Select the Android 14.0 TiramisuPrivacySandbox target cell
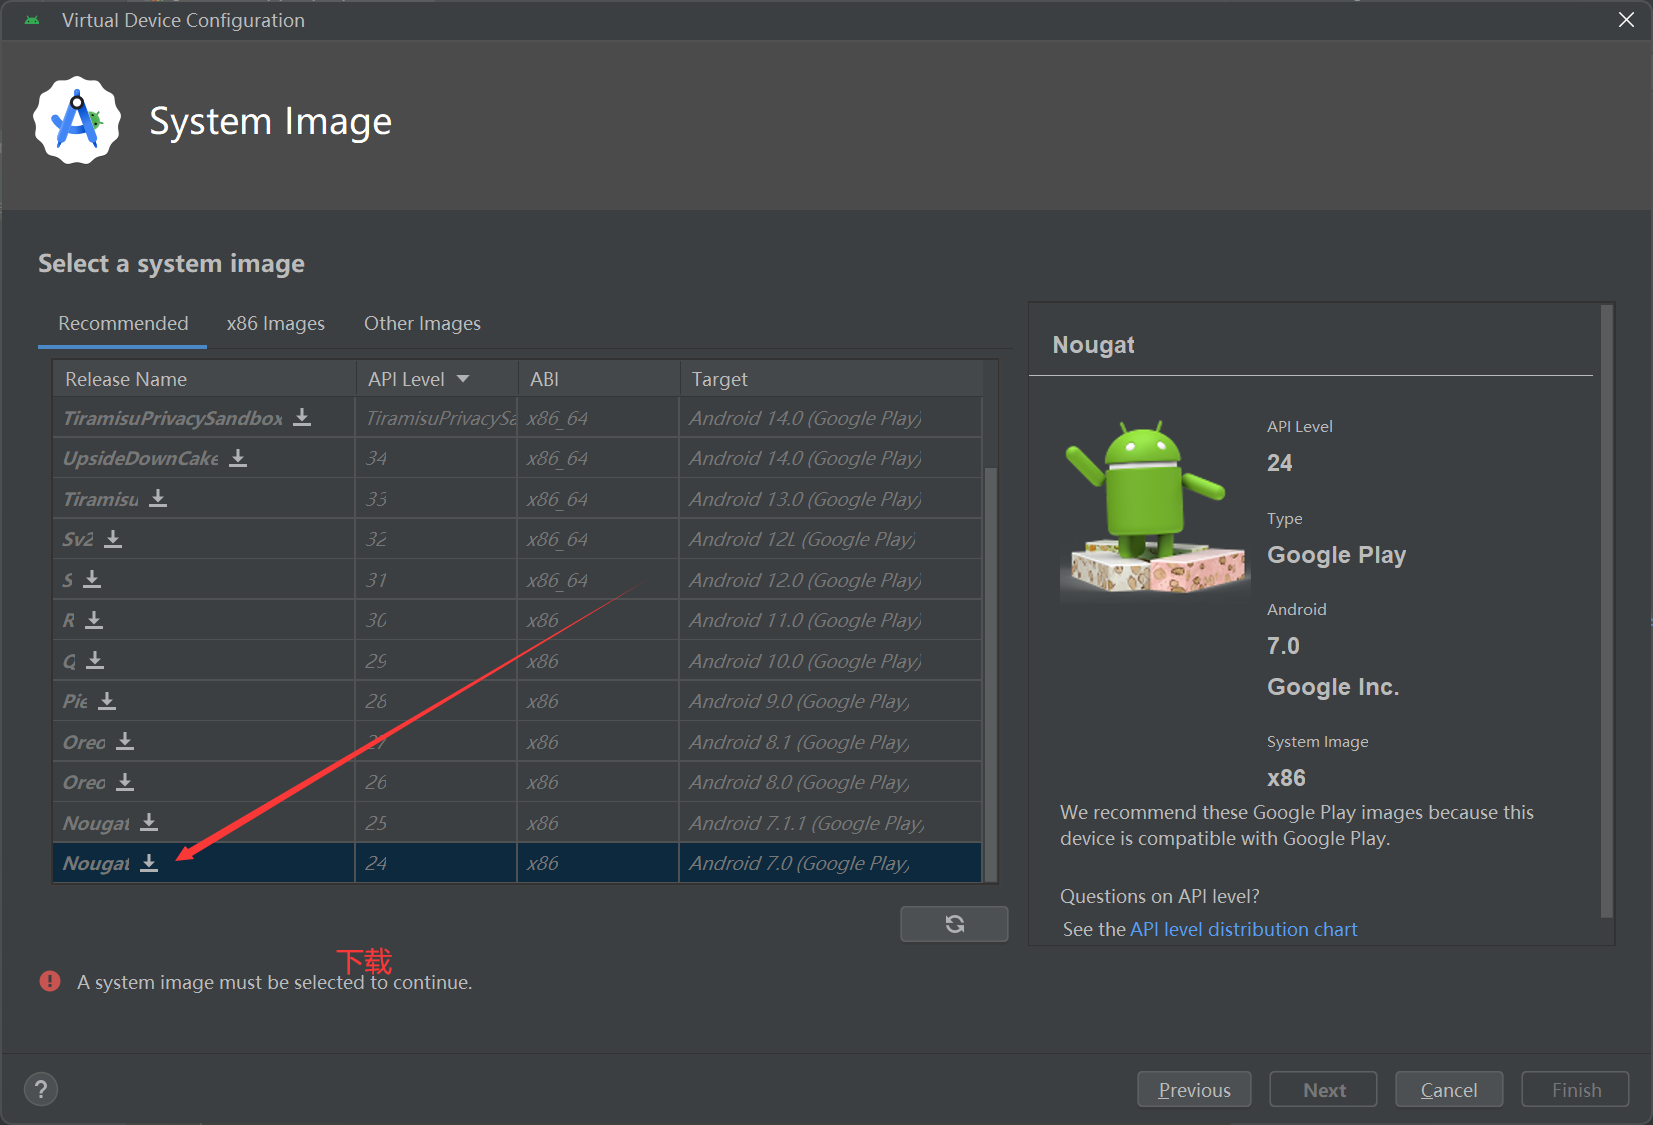 (x=830, y=418)
